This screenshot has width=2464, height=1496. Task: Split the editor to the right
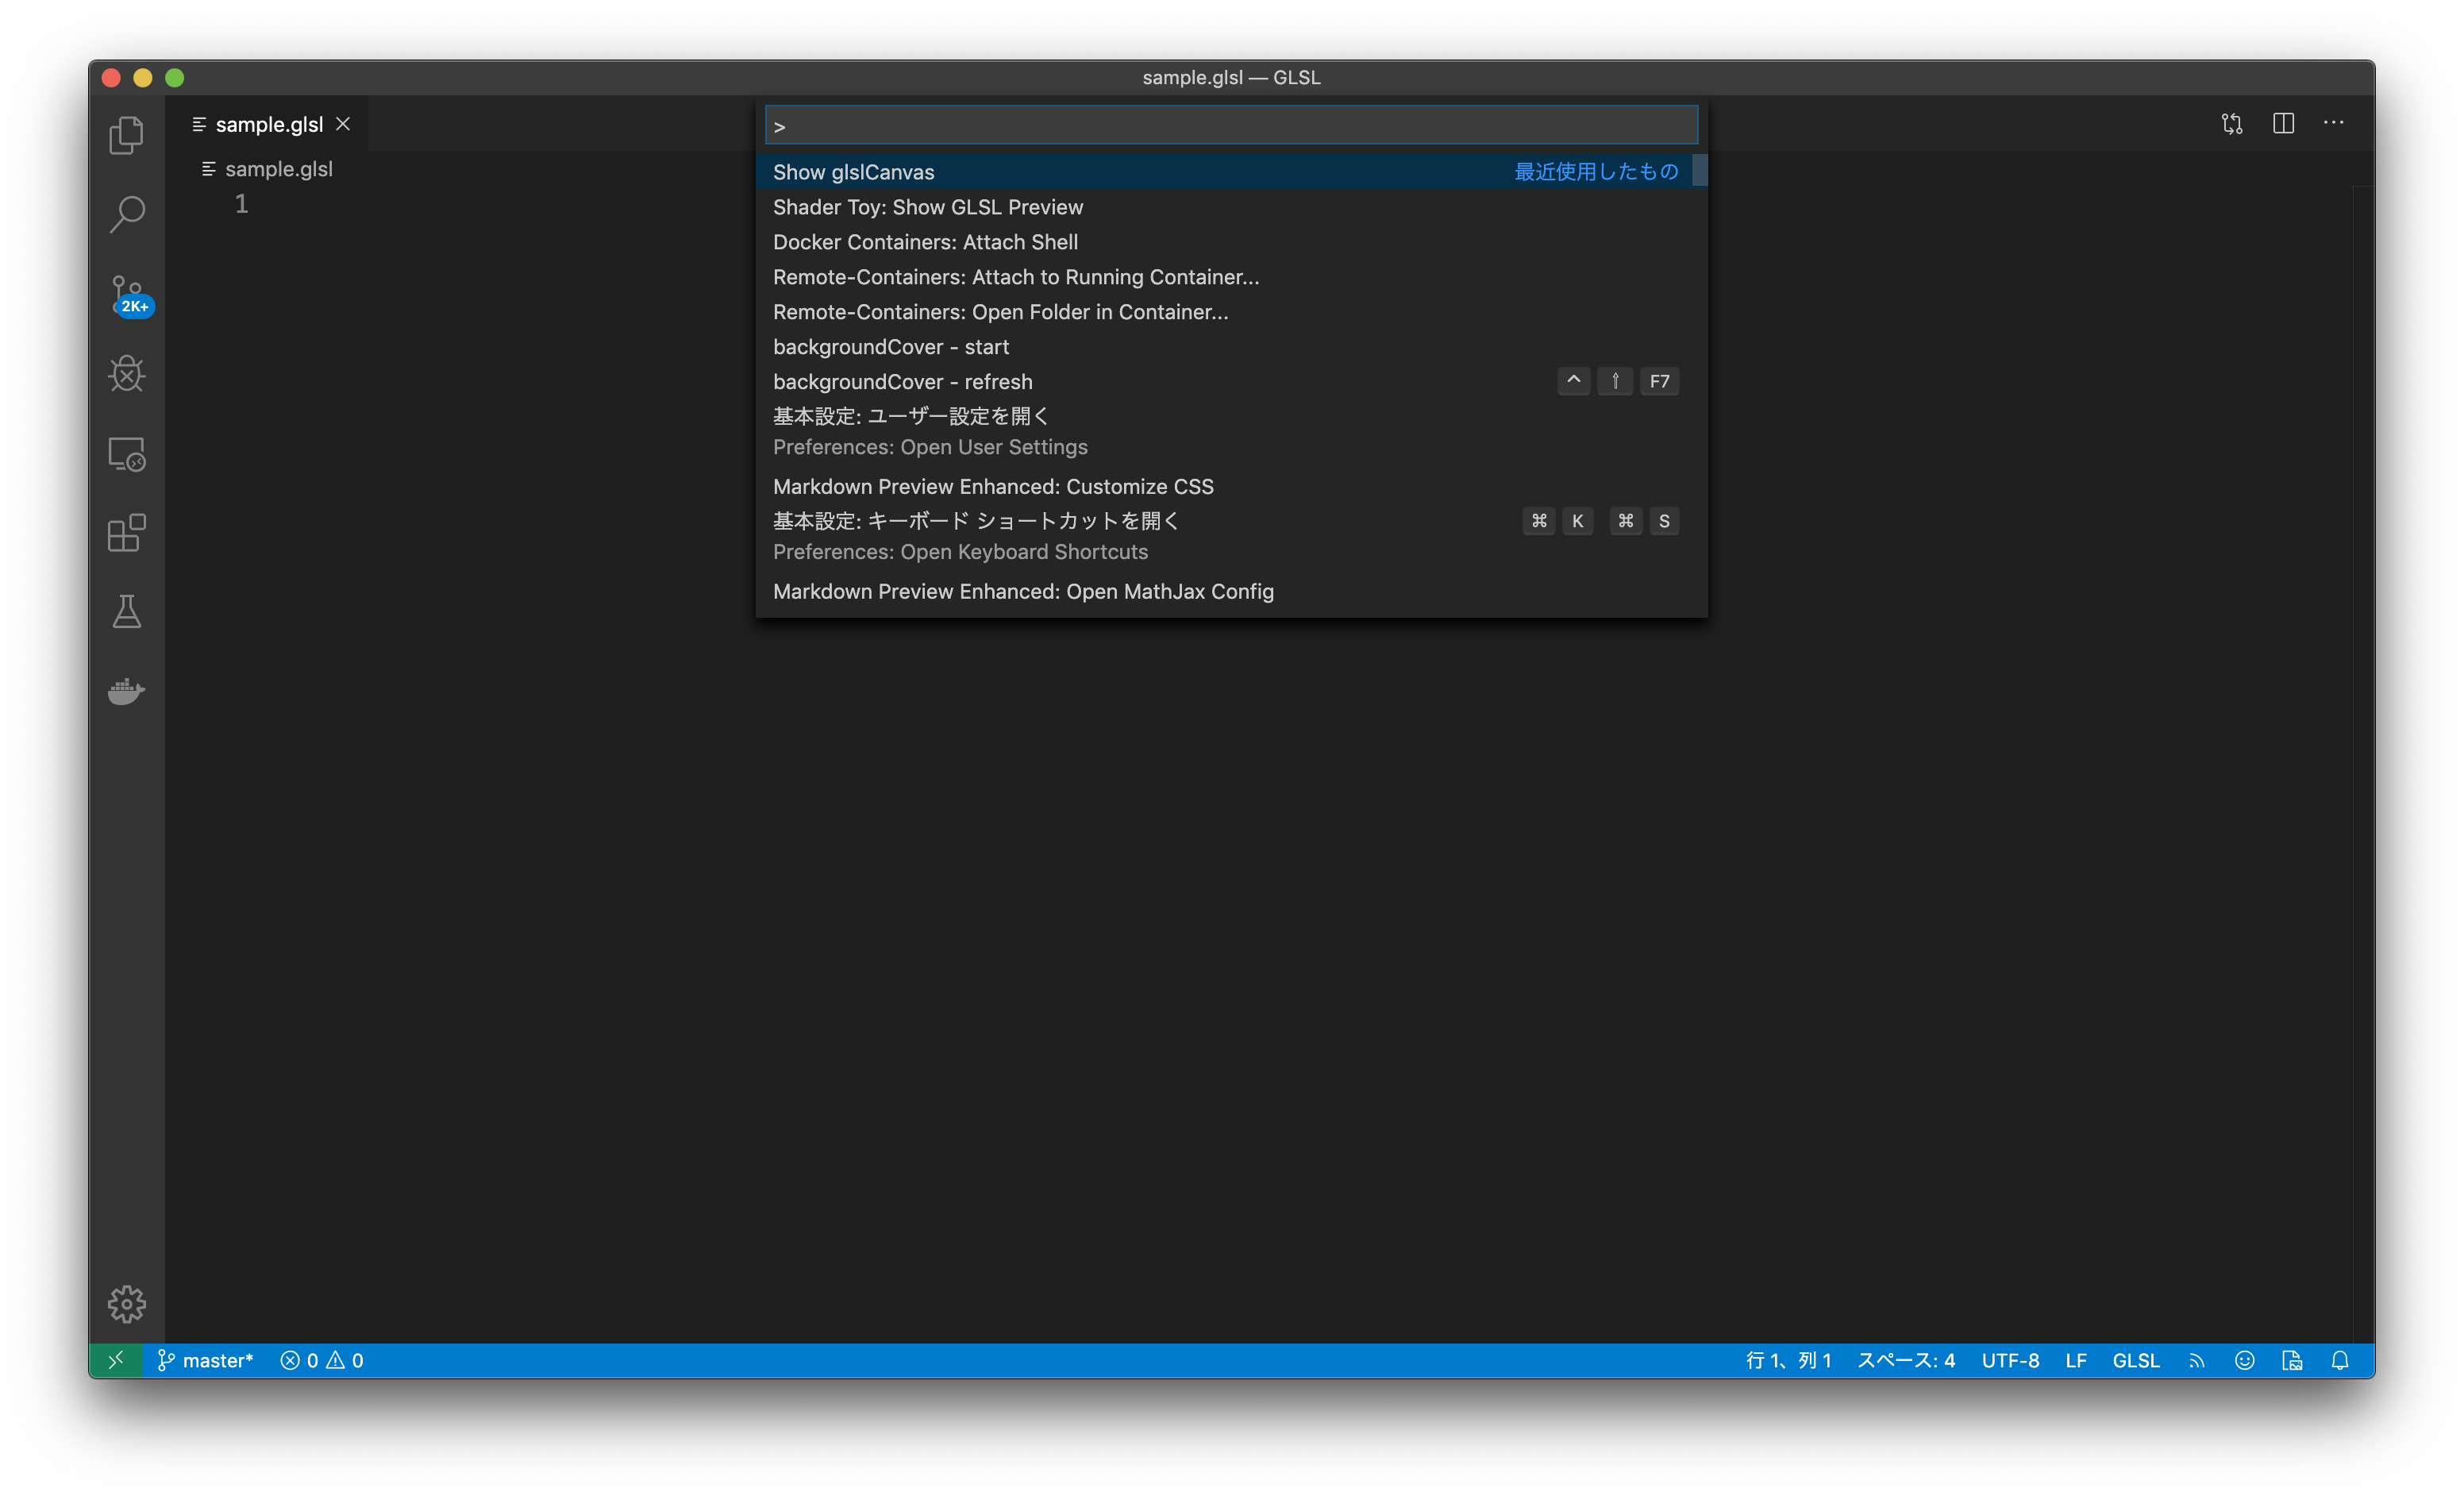coord(2283,124)
